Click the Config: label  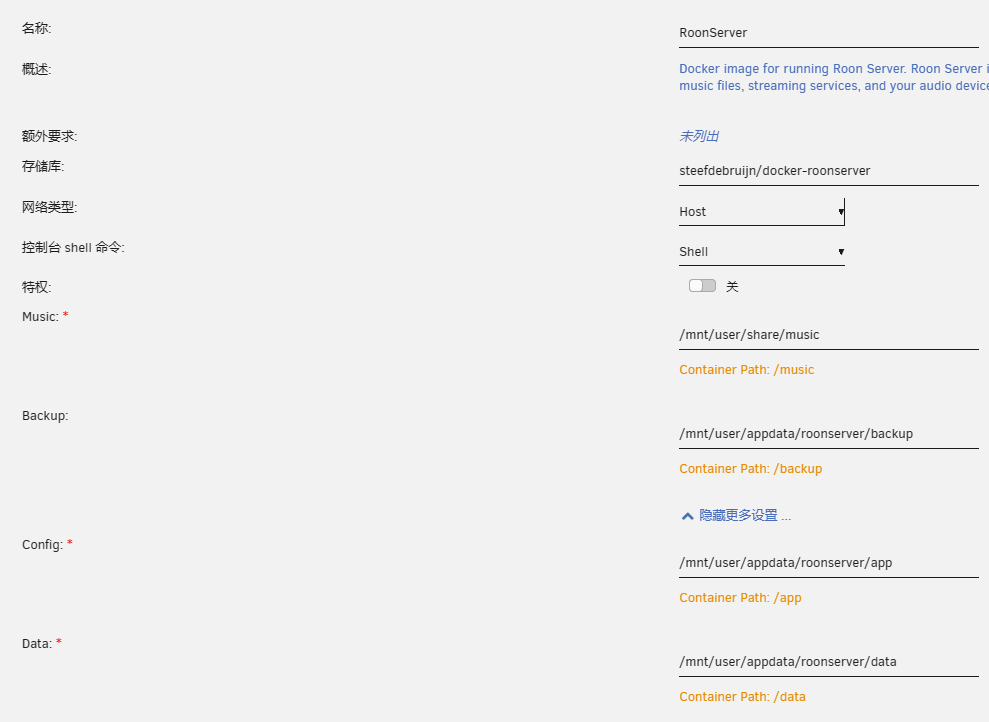point(42,545)
